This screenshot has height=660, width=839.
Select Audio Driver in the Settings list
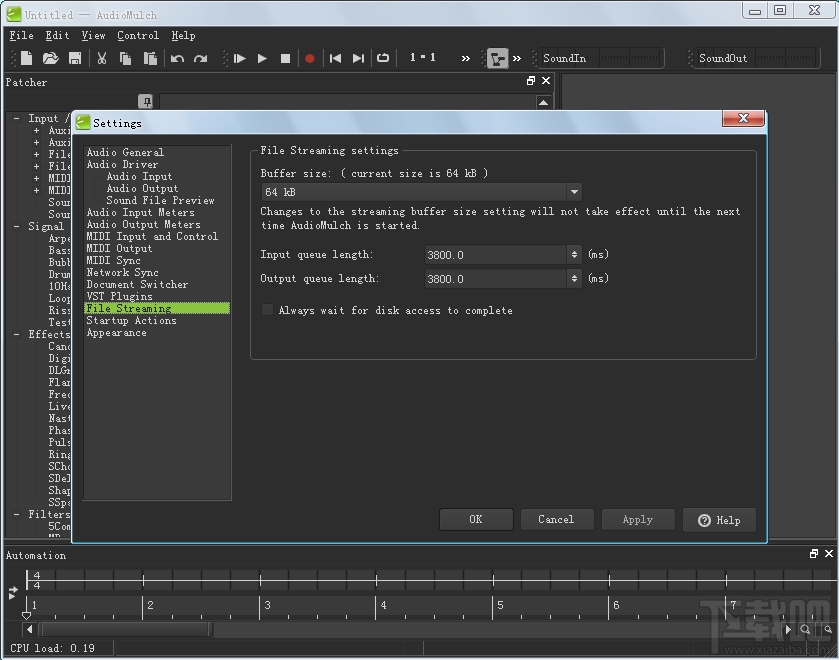pos(122,164)
